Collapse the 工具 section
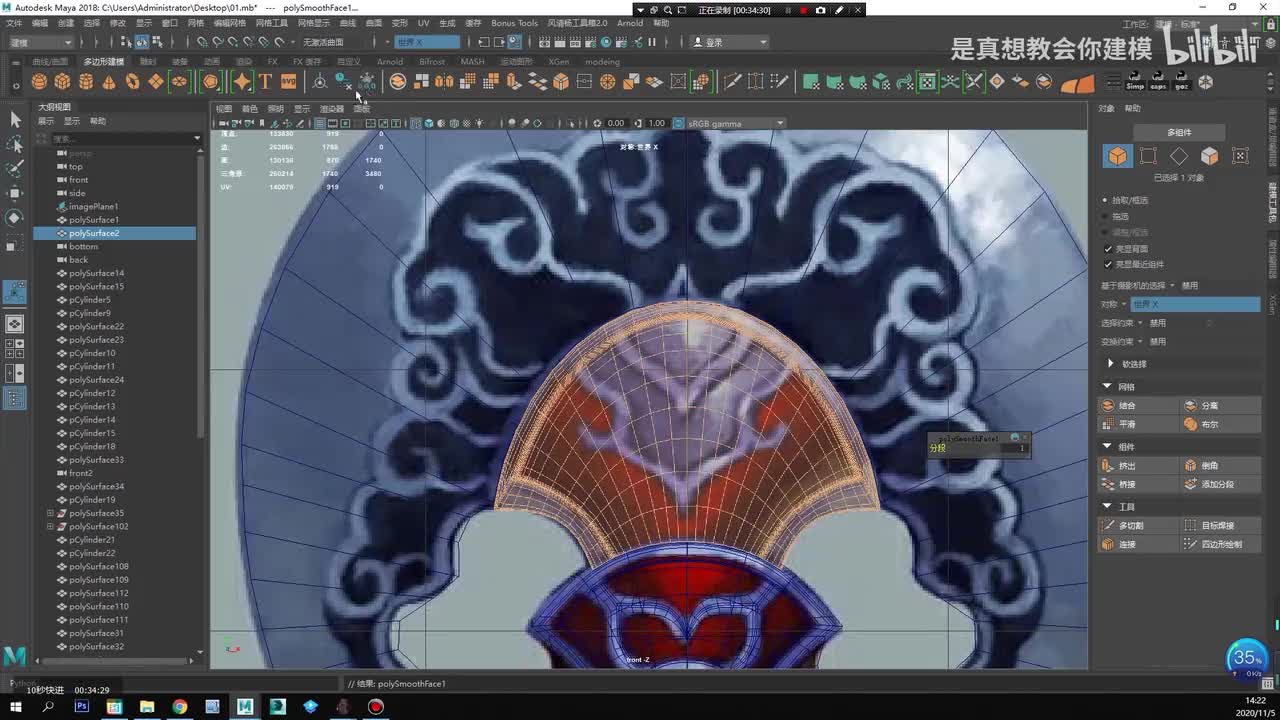 (x=1107, y=507)
